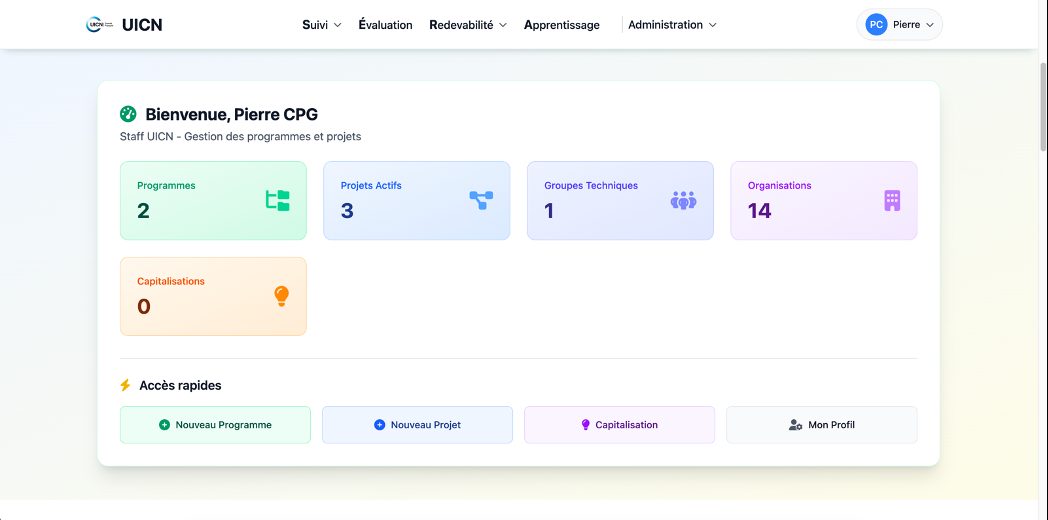
Task: Open the Groupes Techniques card label
Action: click(x=591, y=185)
